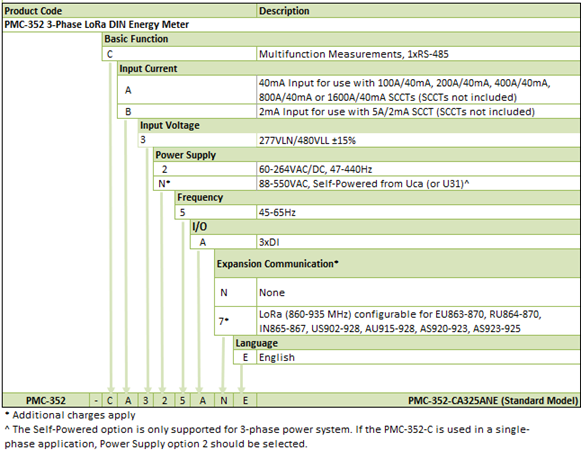Click the '5' cell in bottom code row
This screenshot has height=450, width=581.
coord(183,400)
